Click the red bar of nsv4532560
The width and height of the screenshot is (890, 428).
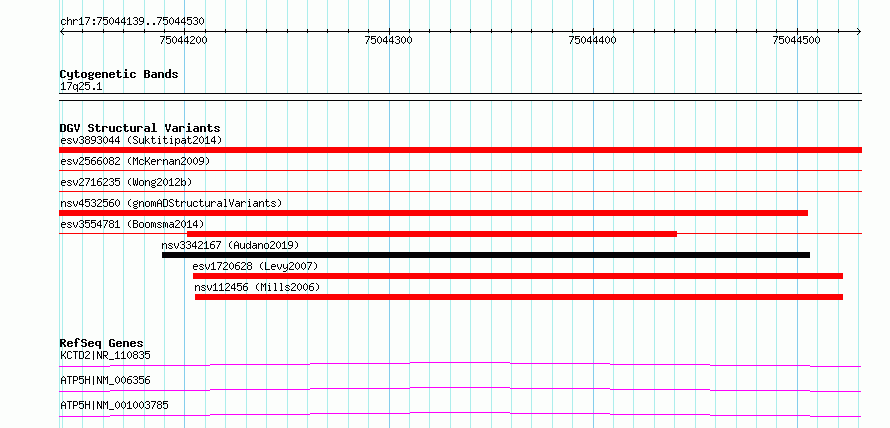pyautogui.click(x=434, y=213)
